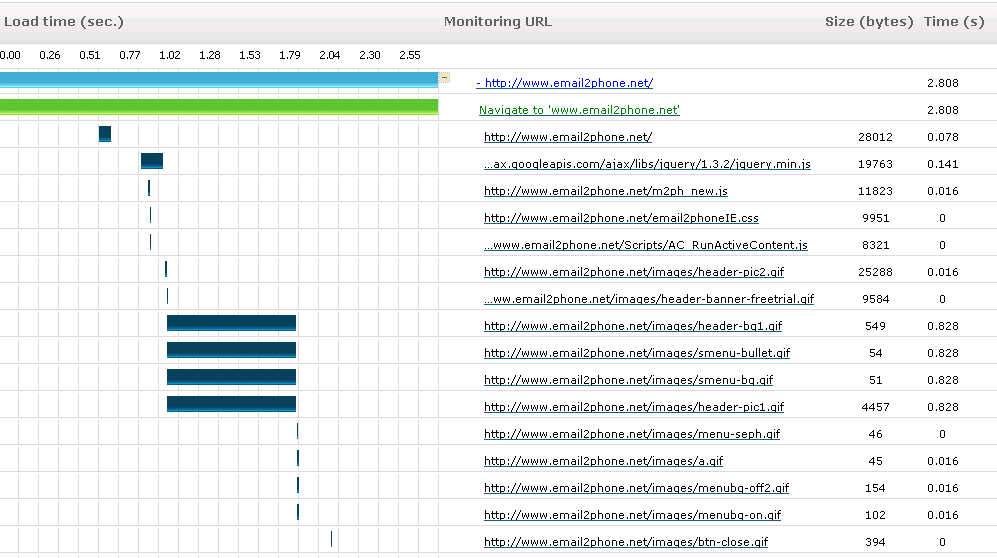Screen dimensions: 997x558
Task: Select the btn-close.gif load marker
Action: pyautogui.click(x=331, y=539)
